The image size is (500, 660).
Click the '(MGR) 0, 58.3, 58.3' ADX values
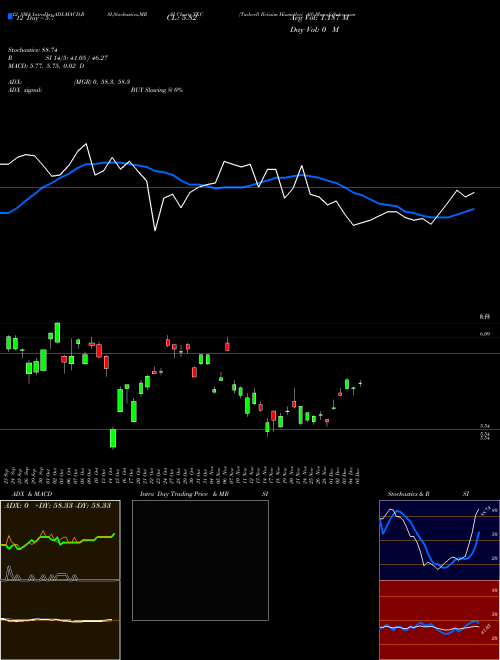pyautogui.click(x=102, y=82)
